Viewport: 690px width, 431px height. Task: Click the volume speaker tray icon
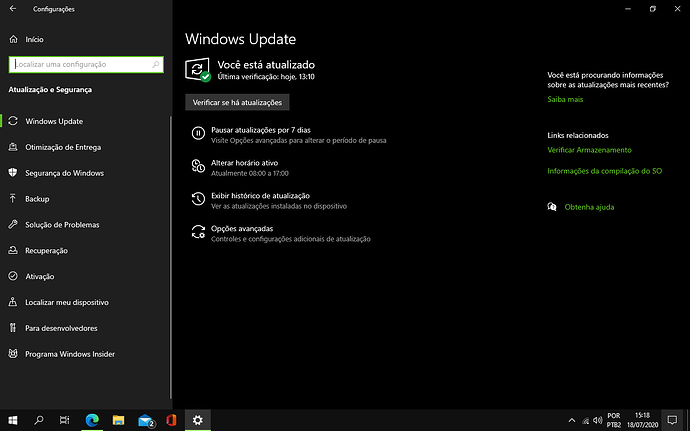pyautogui.click(x=598, y=420)
